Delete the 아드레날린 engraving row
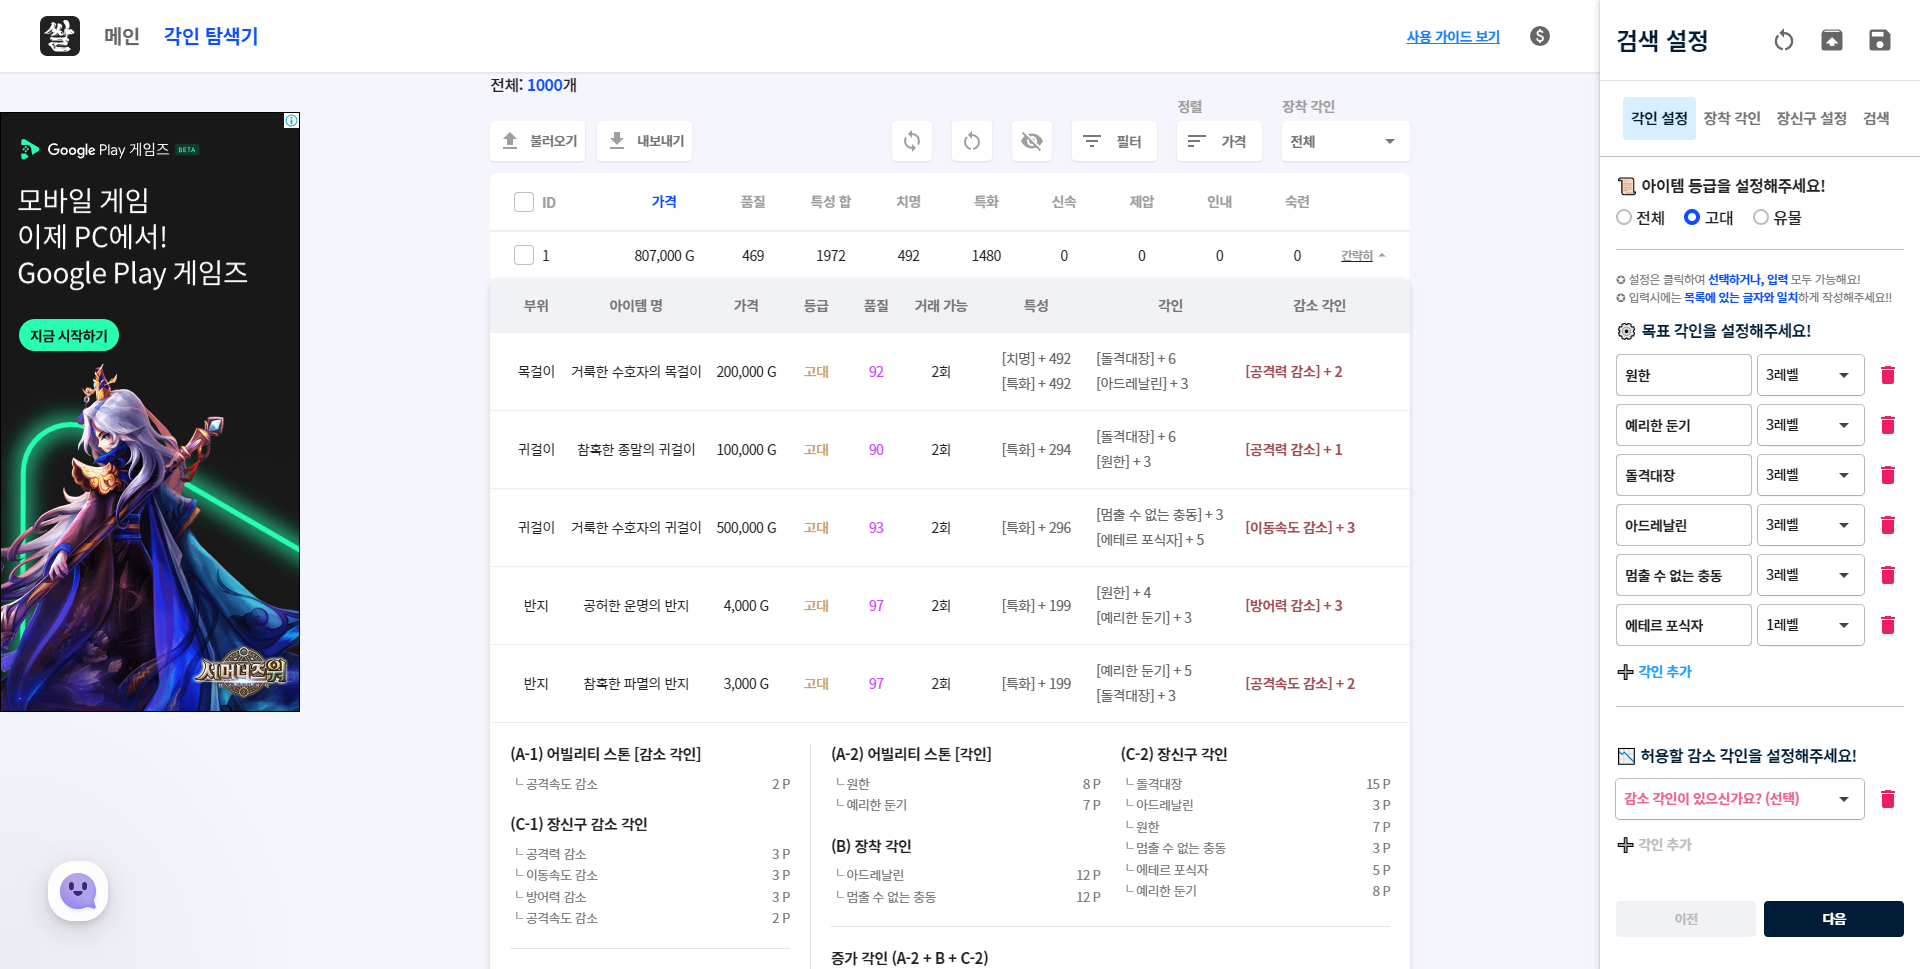 coord(1888,525)
